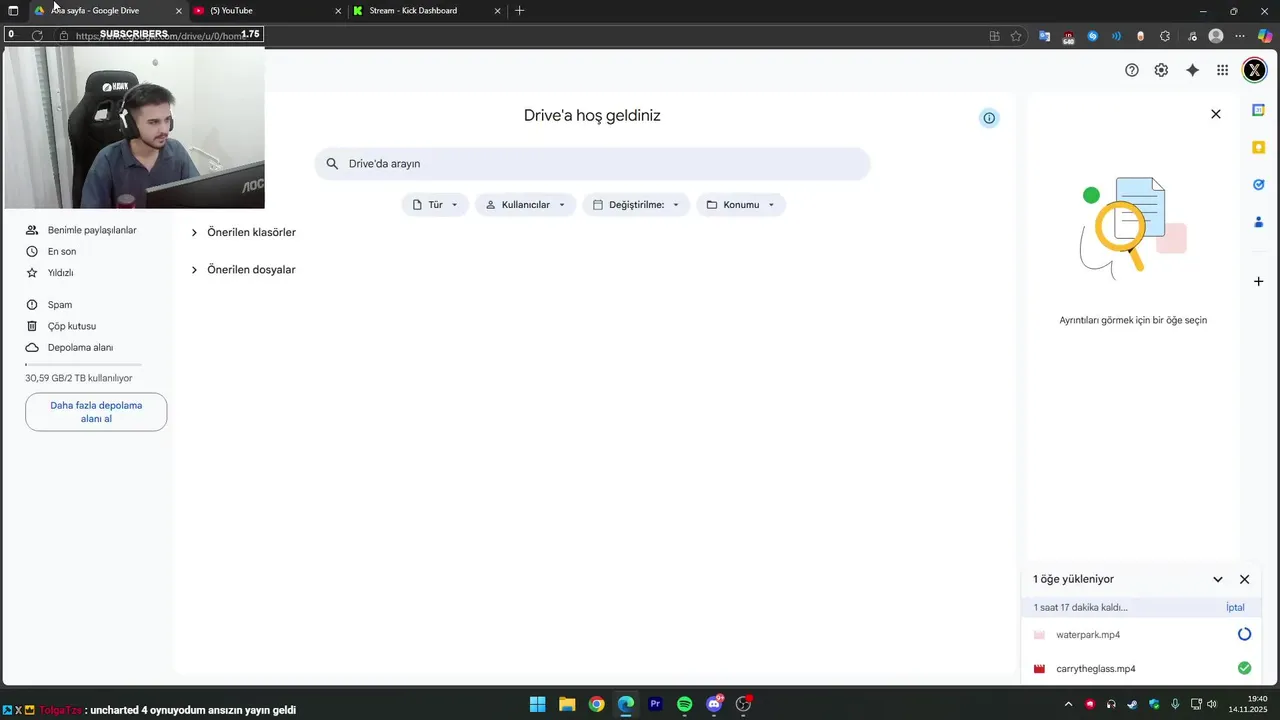The height and width of the screenshot is (720, 1280).
Task: Click the Google Translate extension icon
Action: pos(1044,36)
